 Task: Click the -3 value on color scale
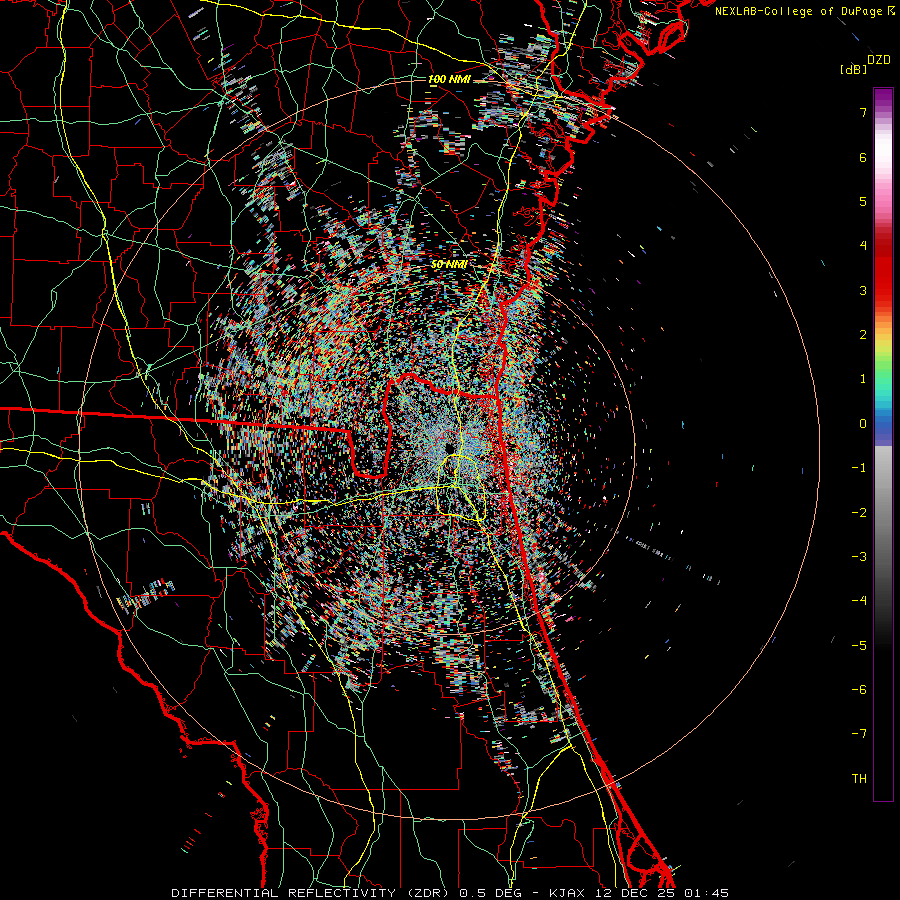pyautogui.click(x=859, y=557)
